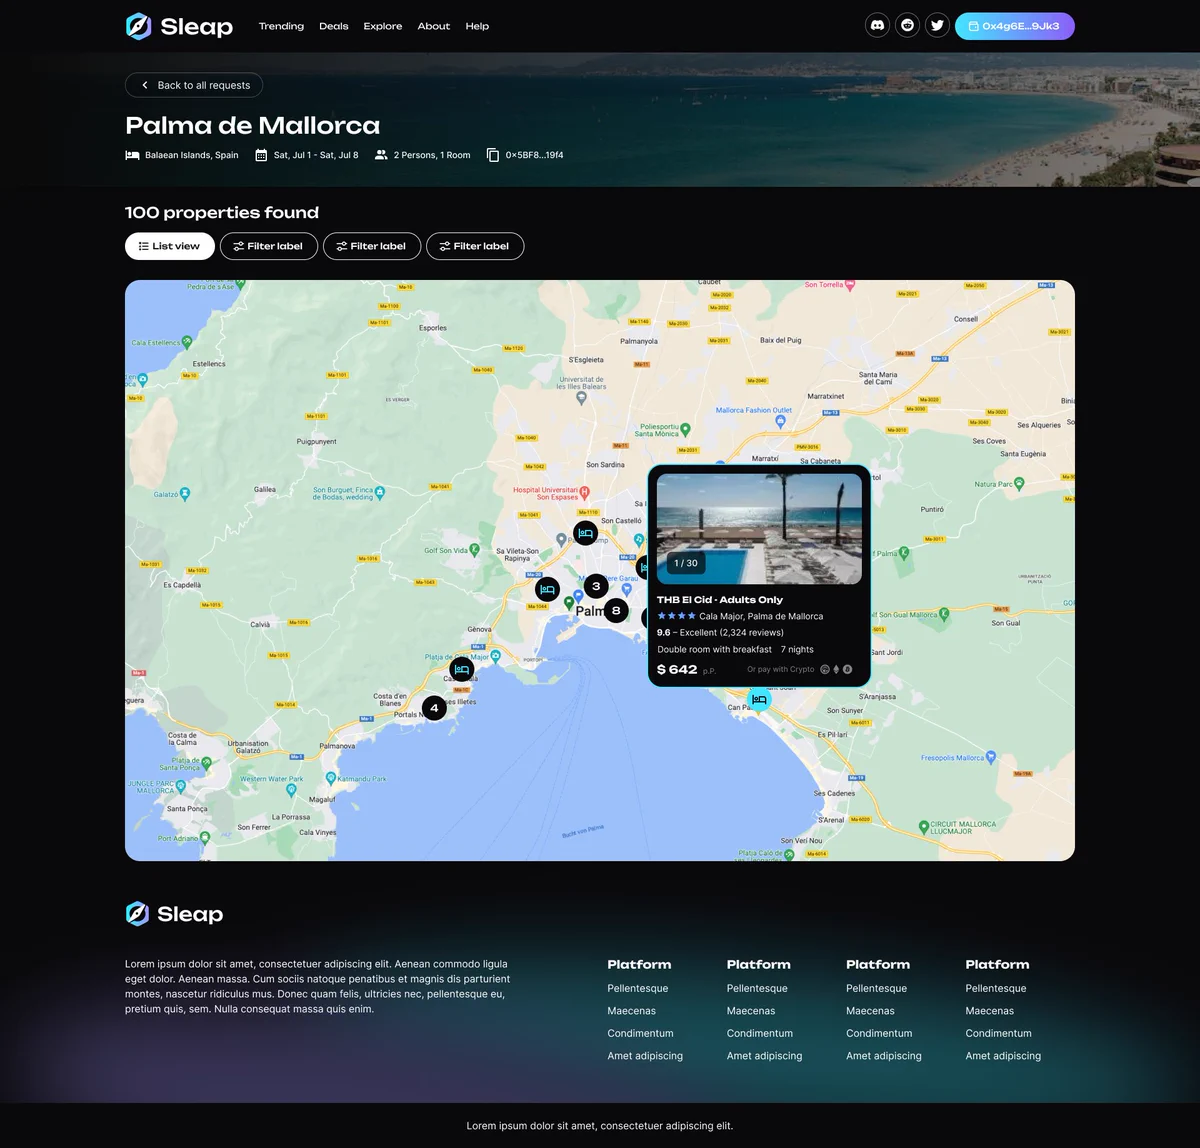Screen dimensions: 1200x1148
Task: Click the $ 642 price on the card
Action: 677,669
